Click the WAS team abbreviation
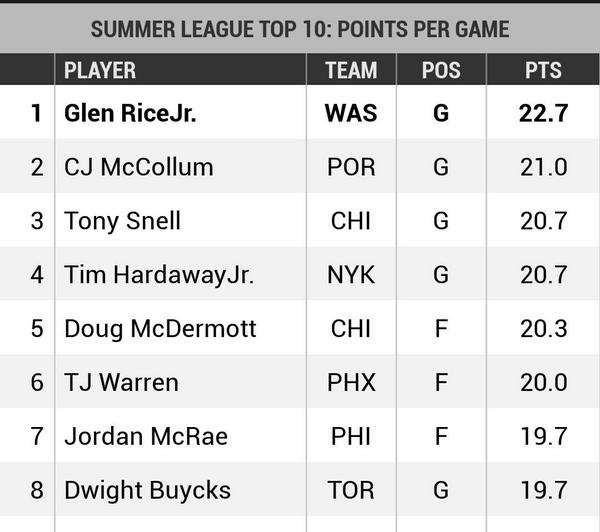This screenshot has width=600, height=532. point(351,113)
